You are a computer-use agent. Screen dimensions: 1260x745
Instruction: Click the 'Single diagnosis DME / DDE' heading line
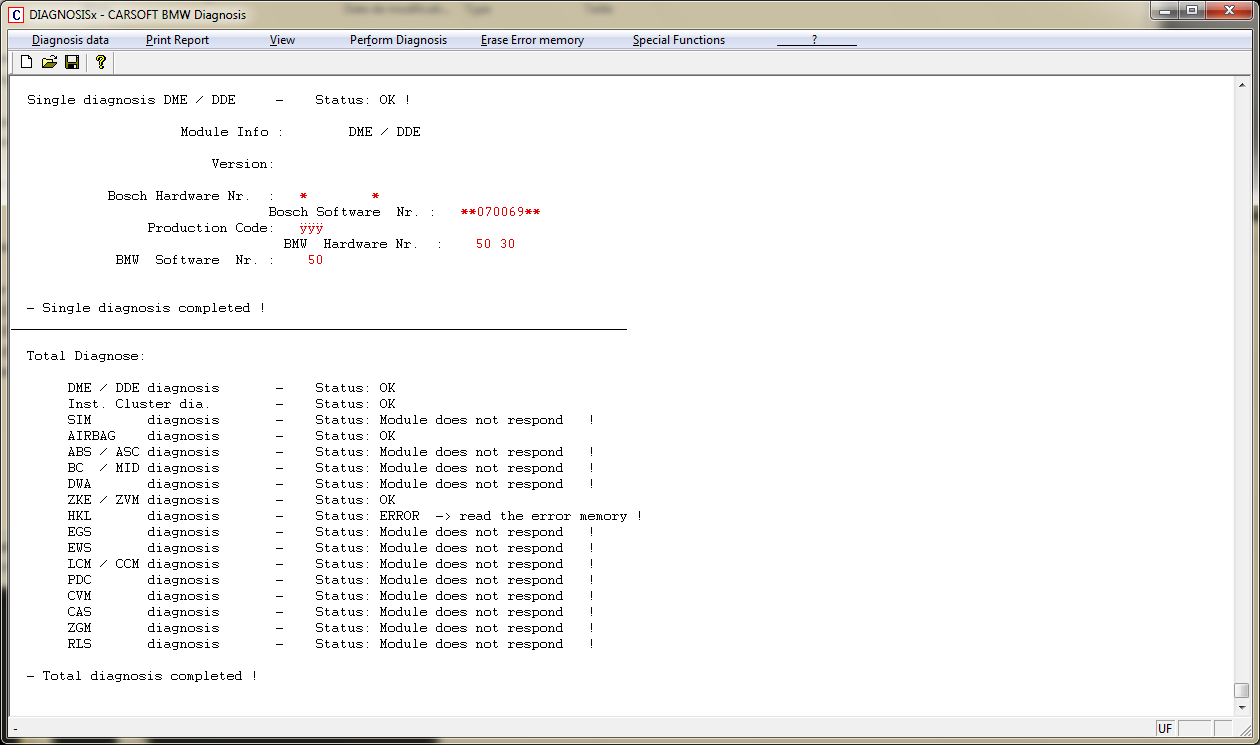[219, 100]
